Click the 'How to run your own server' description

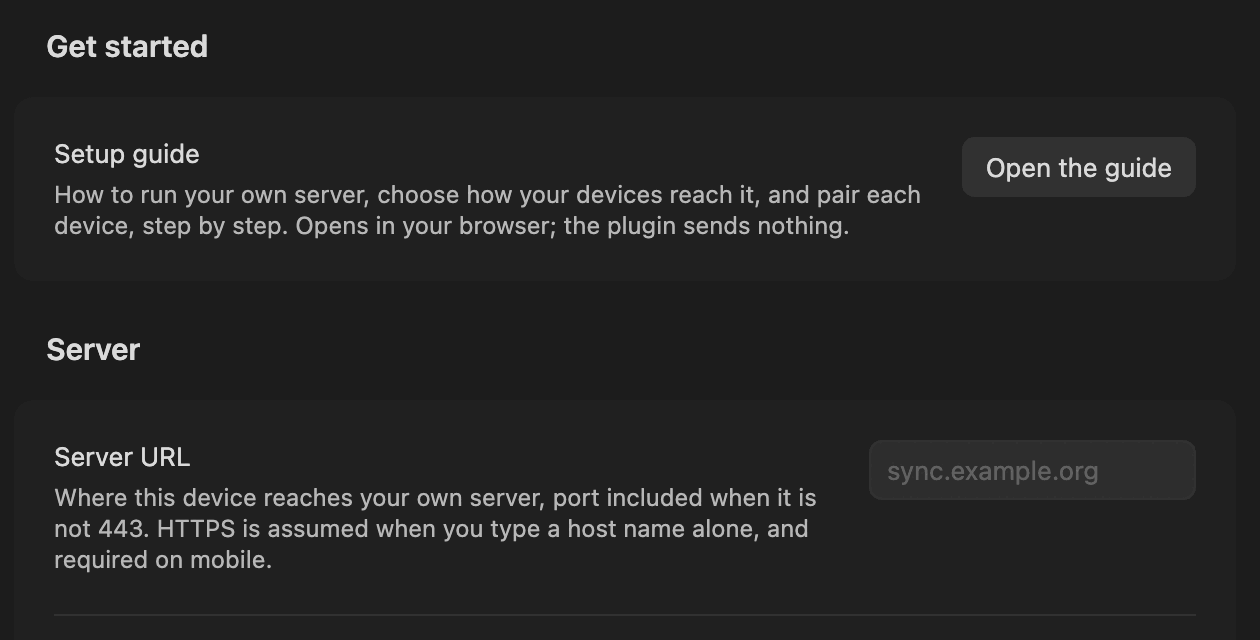point(487,210)
